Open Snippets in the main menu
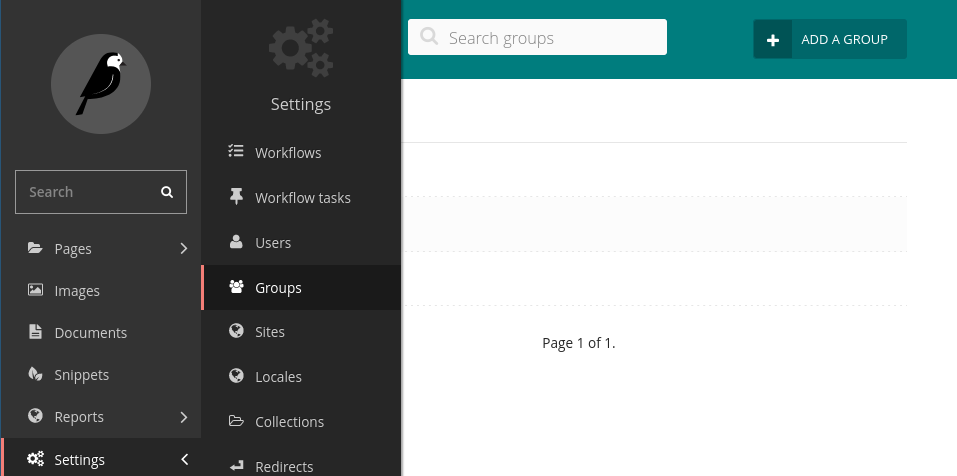957x476 pixels. click(101, 375)
